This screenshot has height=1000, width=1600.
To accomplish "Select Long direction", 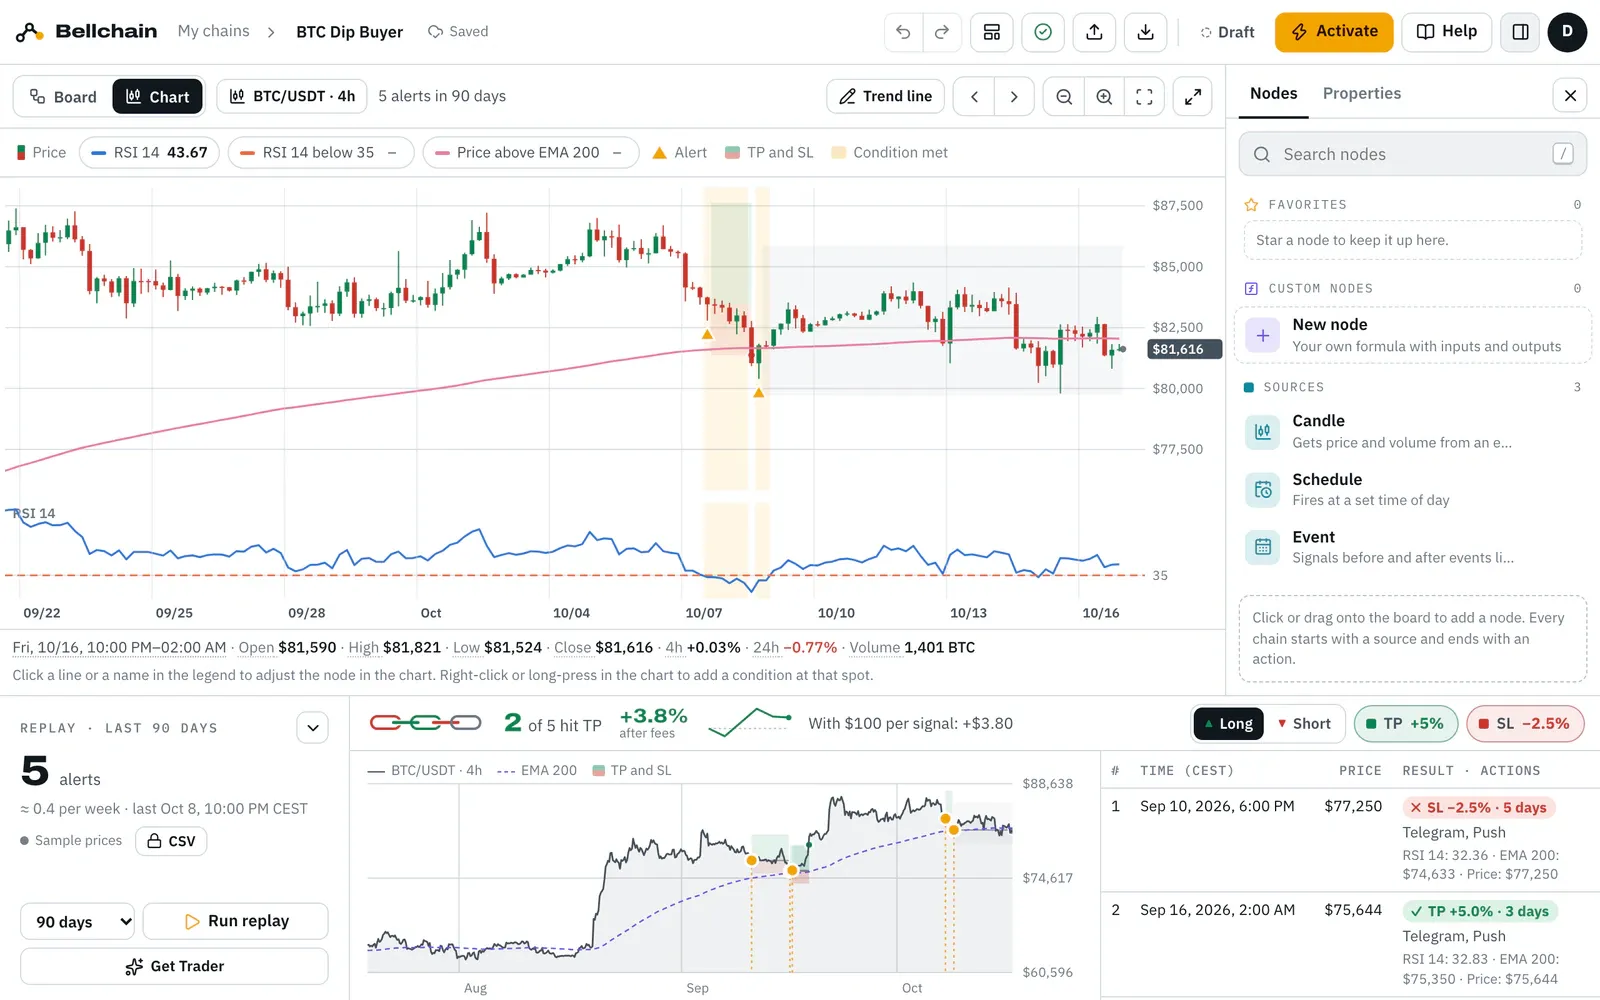I will point(1228,723).
